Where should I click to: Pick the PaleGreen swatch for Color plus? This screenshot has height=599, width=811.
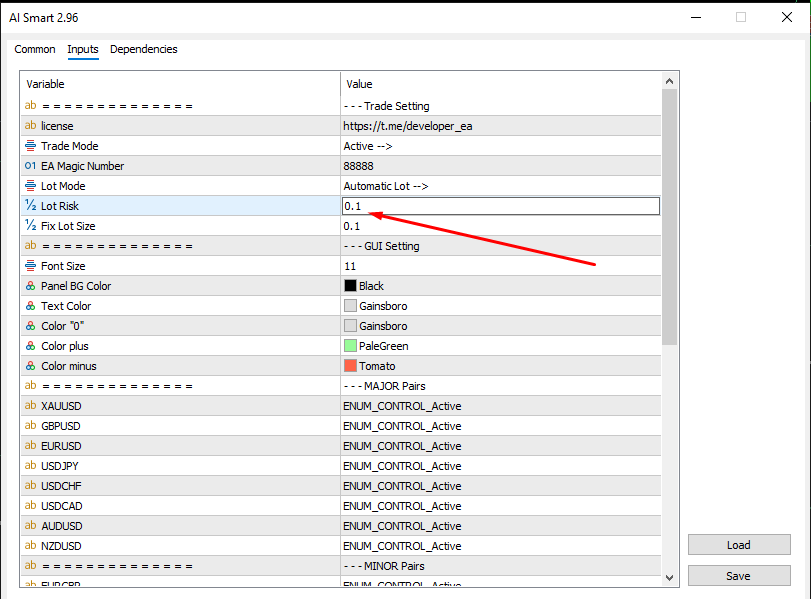[350, 346]
